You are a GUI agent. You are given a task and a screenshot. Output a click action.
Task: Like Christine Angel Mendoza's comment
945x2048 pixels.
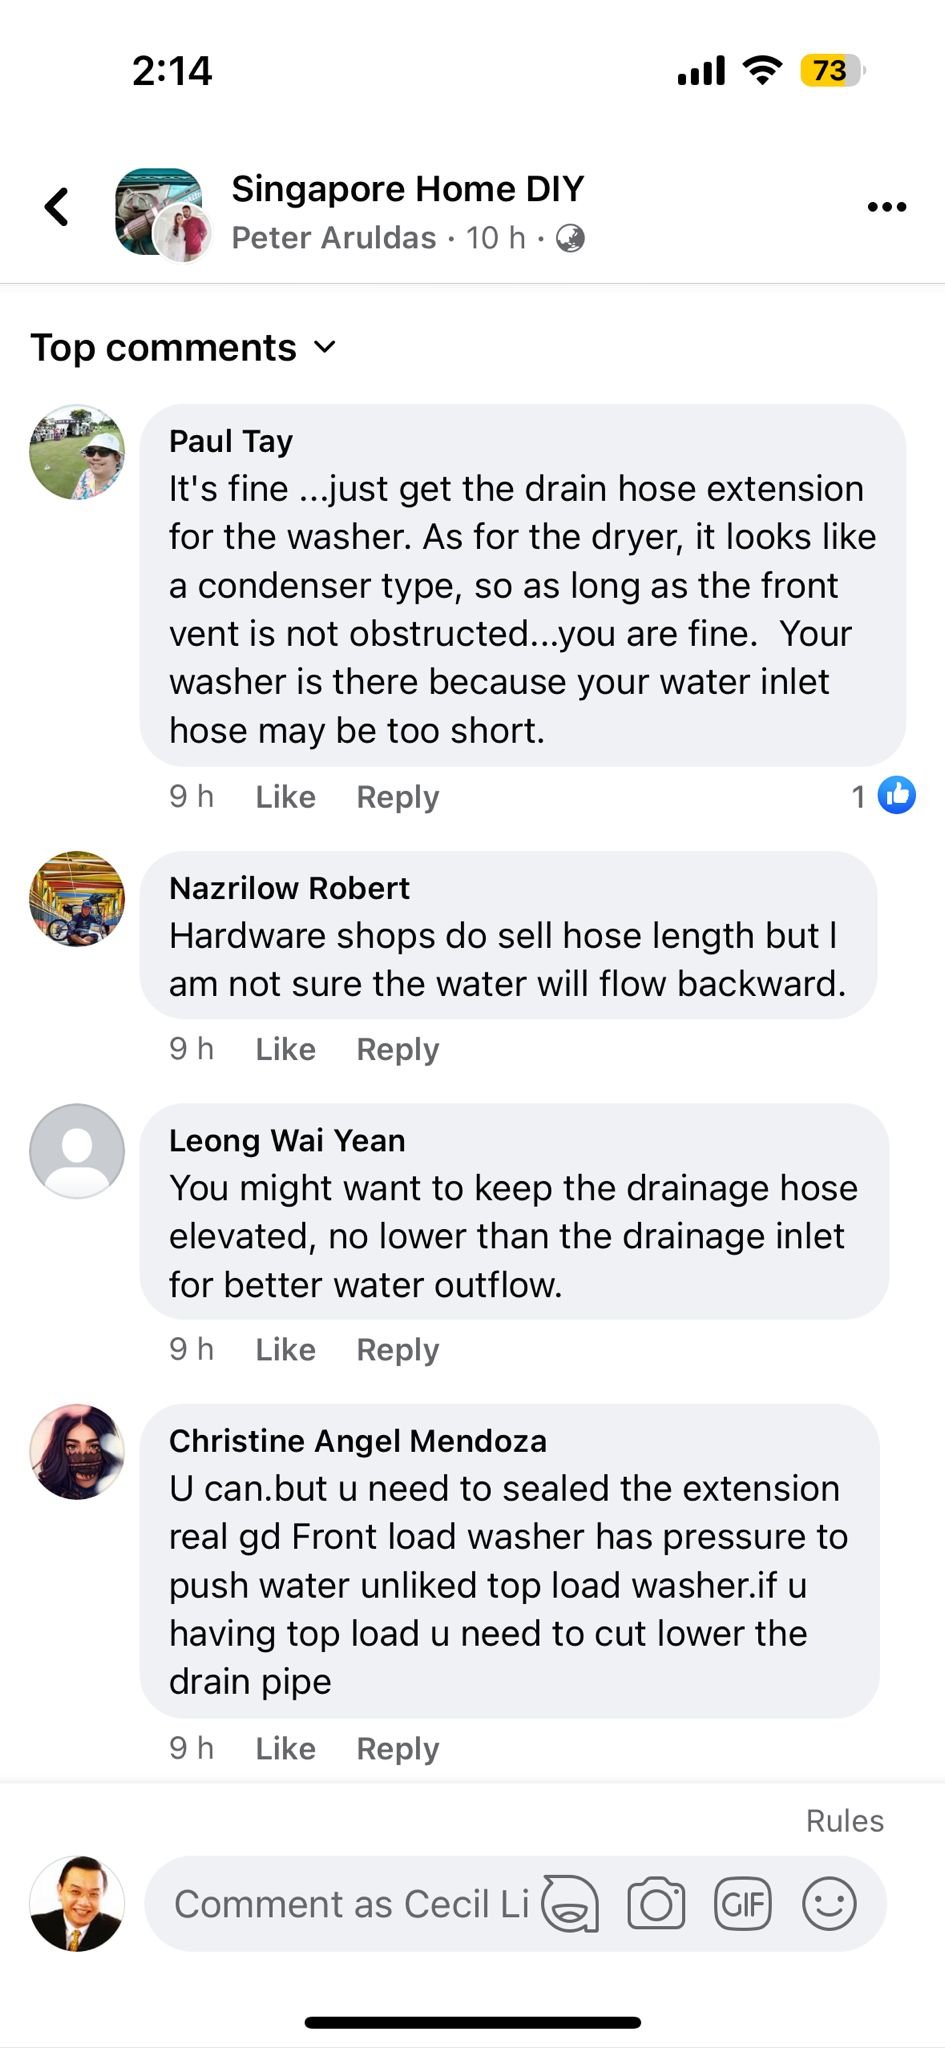[x=285, y=1748]
